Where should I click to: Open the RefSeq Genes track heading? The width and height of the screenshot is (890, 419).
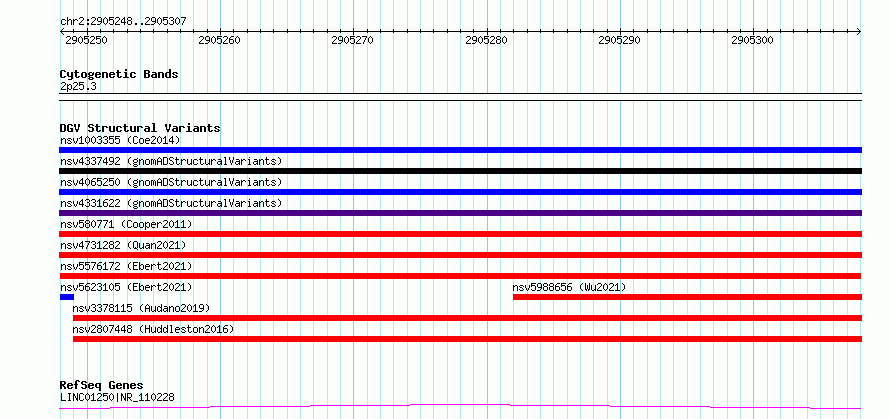(x=102, y=386)
